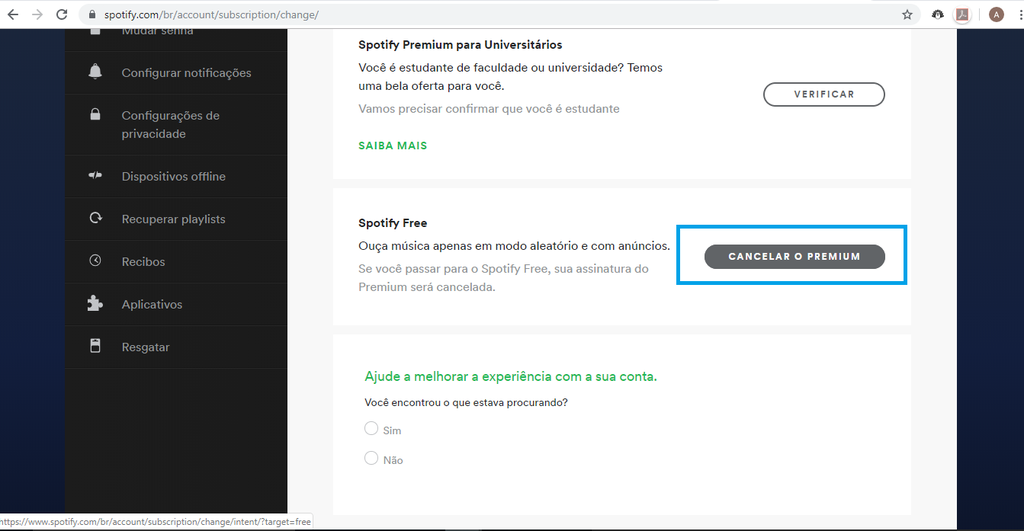This screenshot has width=1024, height=531.
Task: Click 'Vamos precisar confirmar que você é estudante' text
Action: coord(488,108)
